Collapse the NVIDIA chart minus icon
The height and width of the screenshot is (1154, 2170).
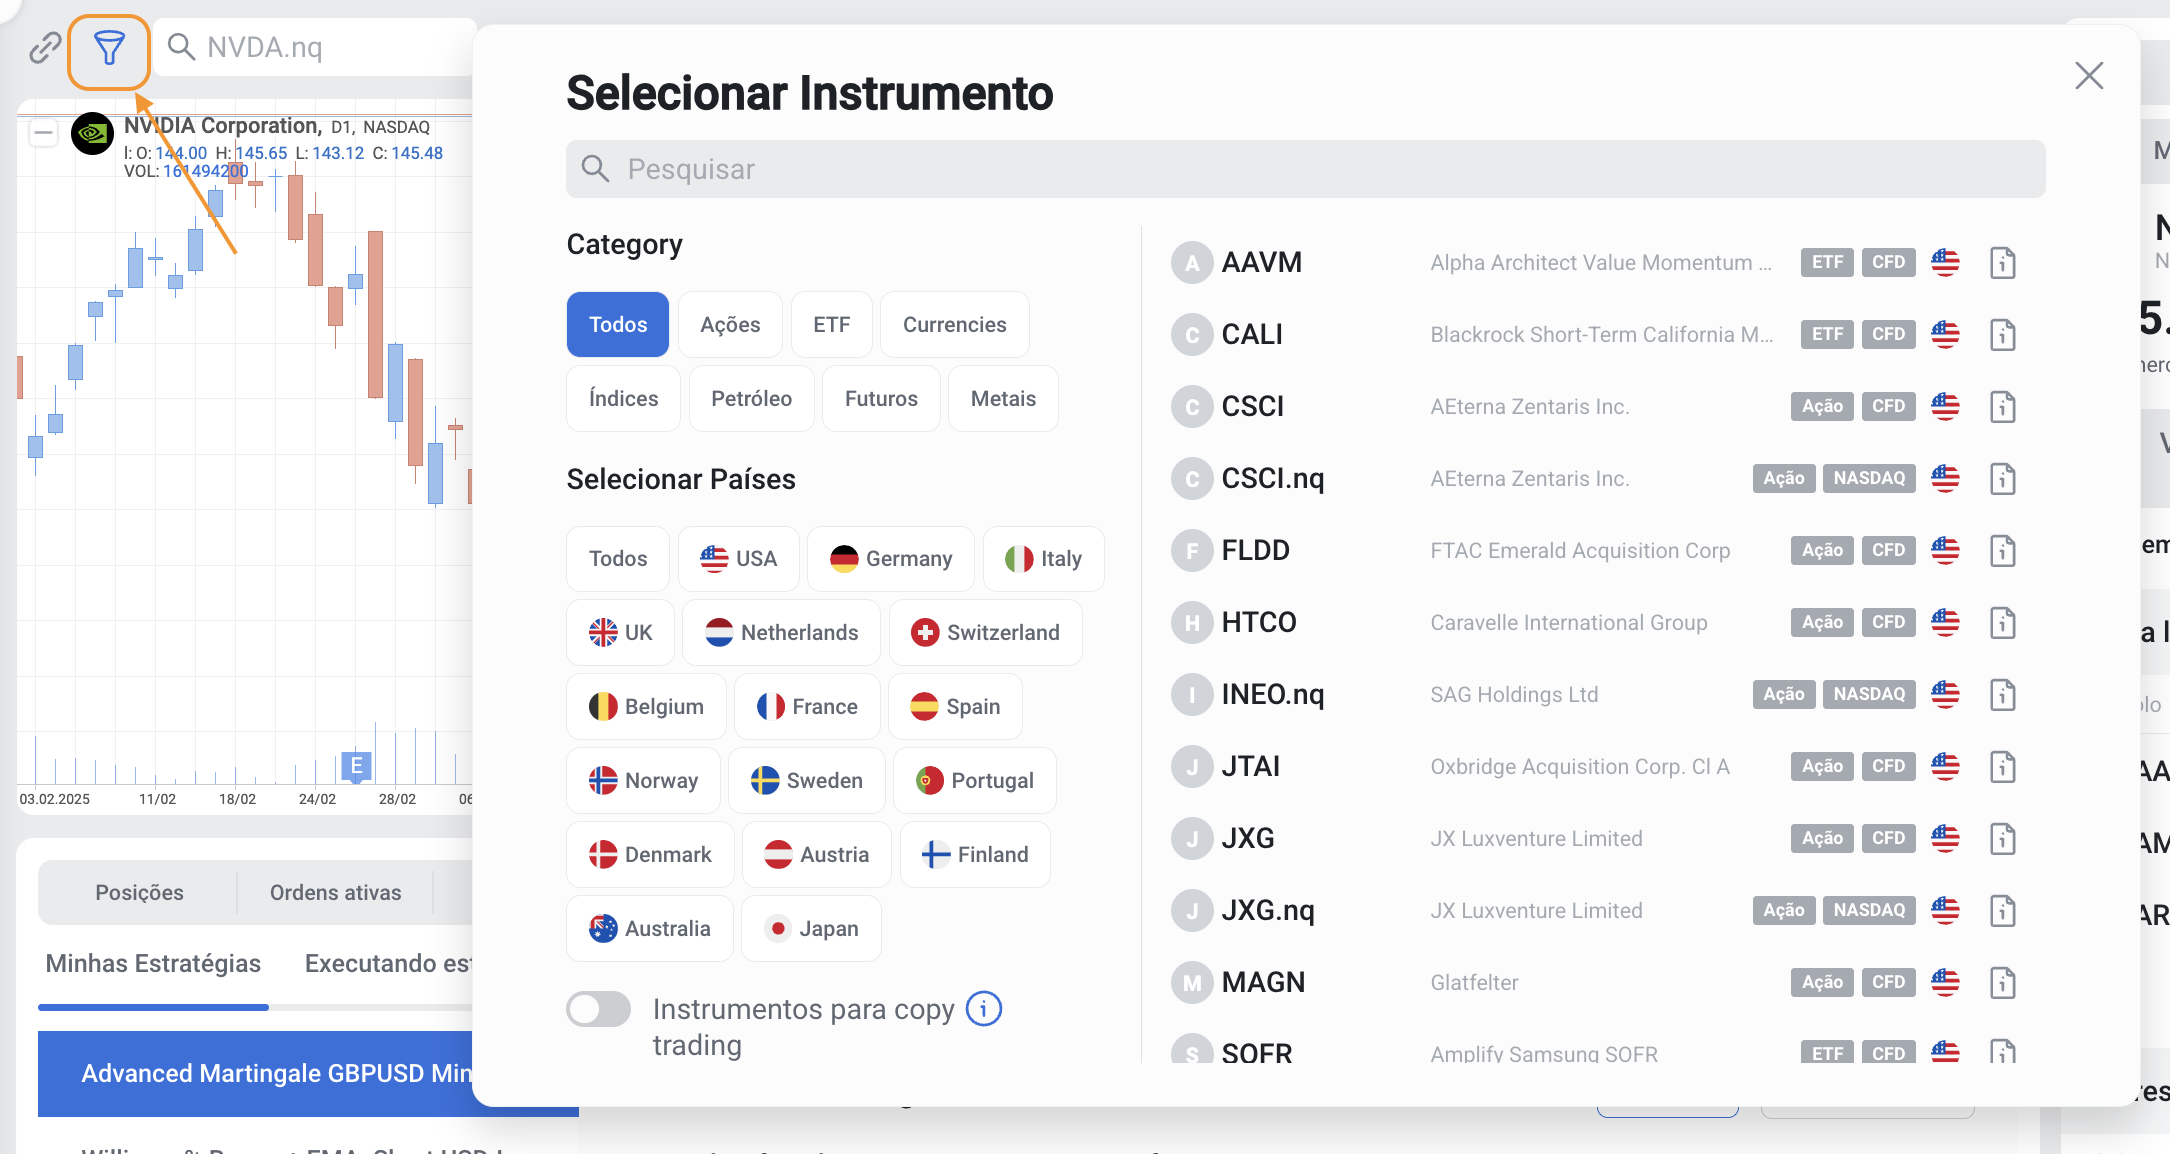click(x=43, y=133)
